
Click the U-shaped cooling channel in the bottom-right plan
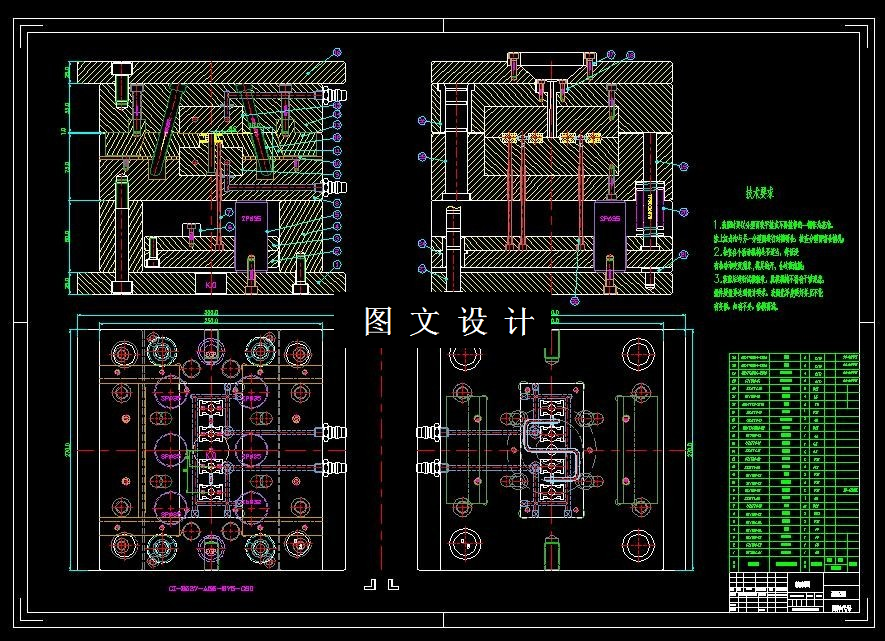pyautogui.click(x=552, y=451)
